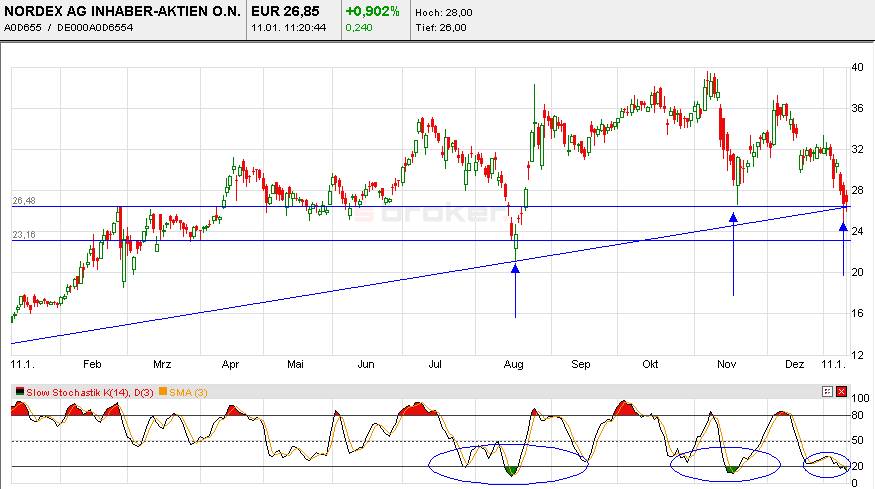875x489 pixels.
Task: Click the stochastic axis value 50
Action: point(857,440)
